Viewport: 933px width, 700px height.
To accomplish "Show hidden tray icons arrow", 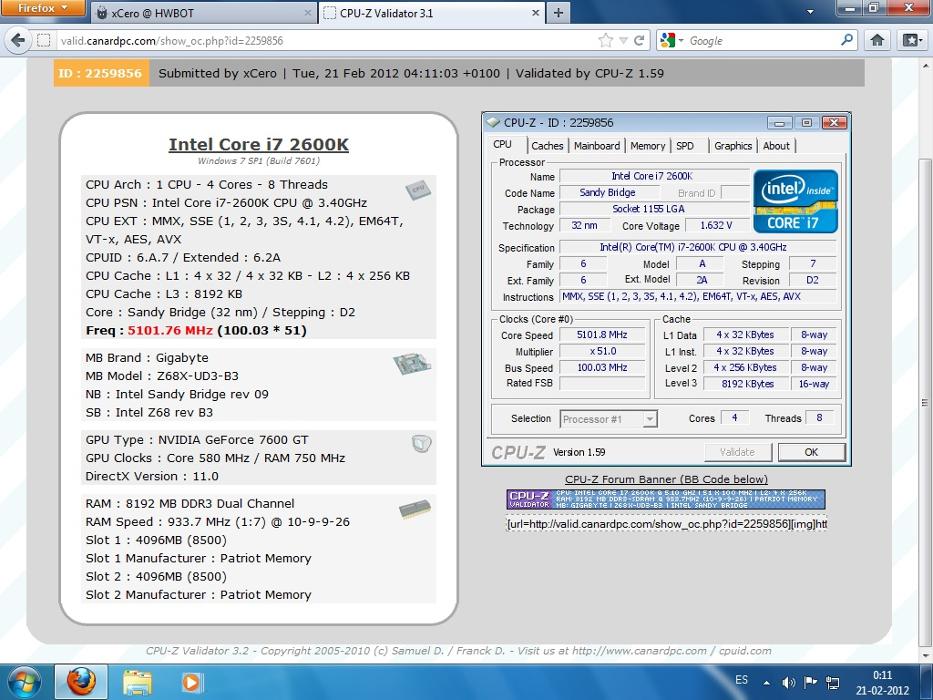I will (766, 683).
